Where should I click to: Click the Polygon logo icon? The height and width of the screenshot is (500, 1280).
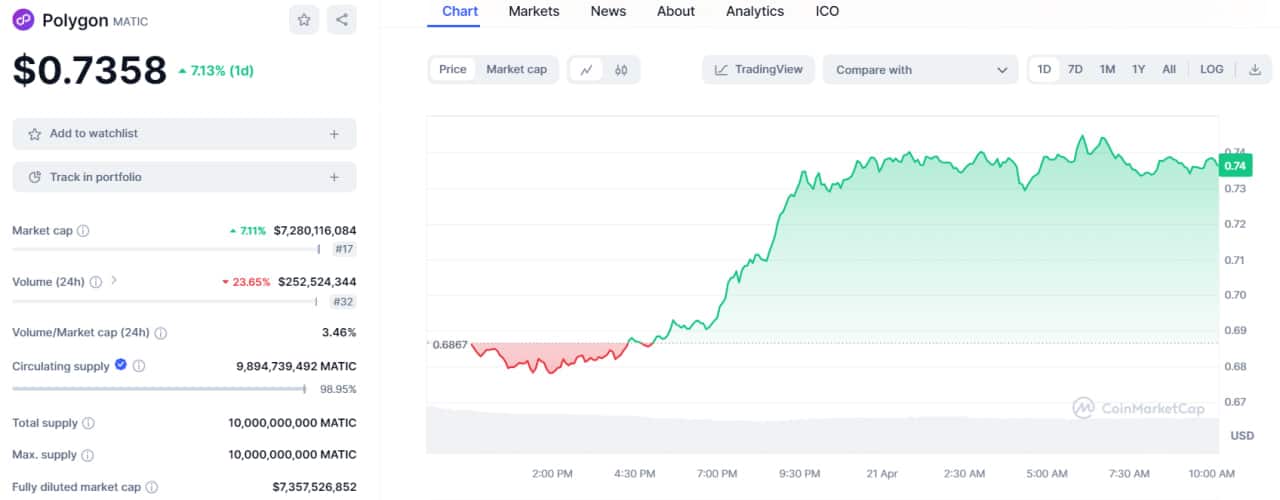[23, 19]
